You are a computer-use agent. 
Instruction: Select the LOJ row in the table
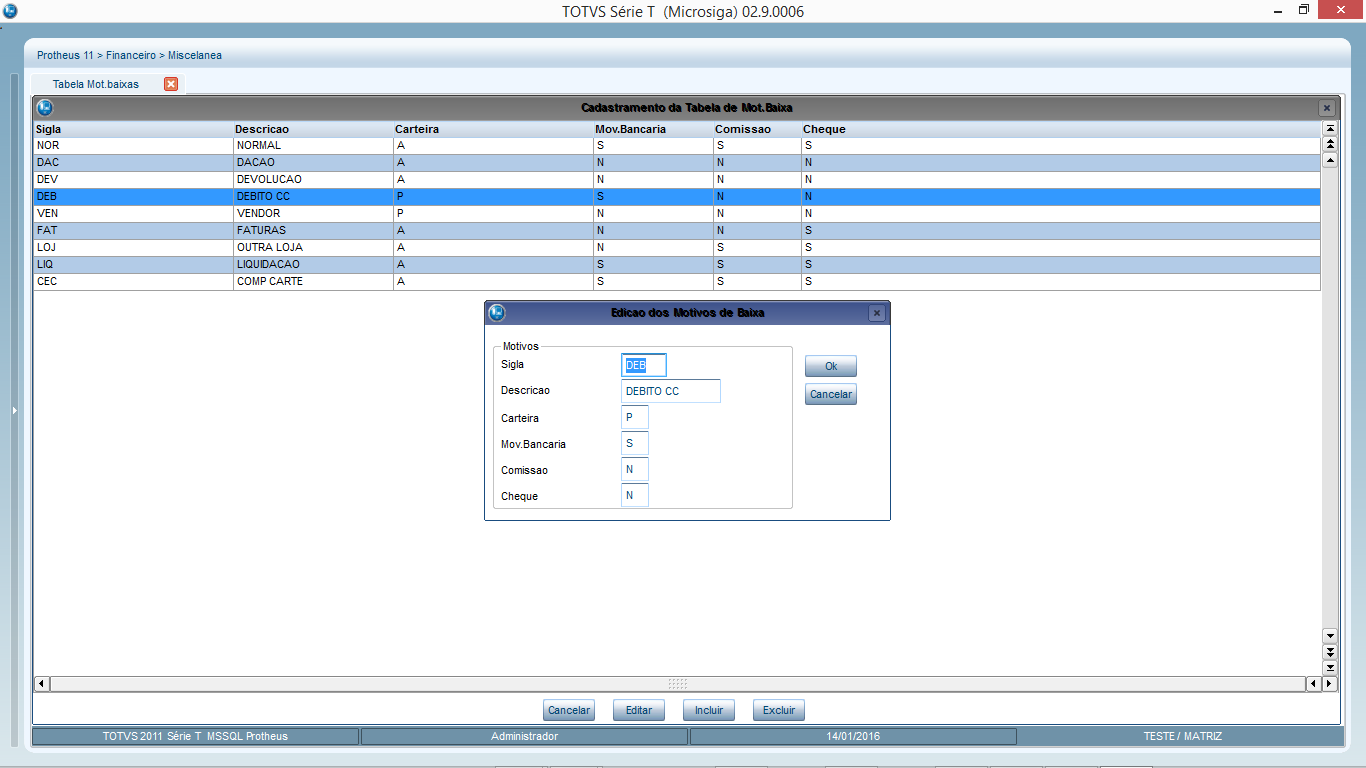677,248
